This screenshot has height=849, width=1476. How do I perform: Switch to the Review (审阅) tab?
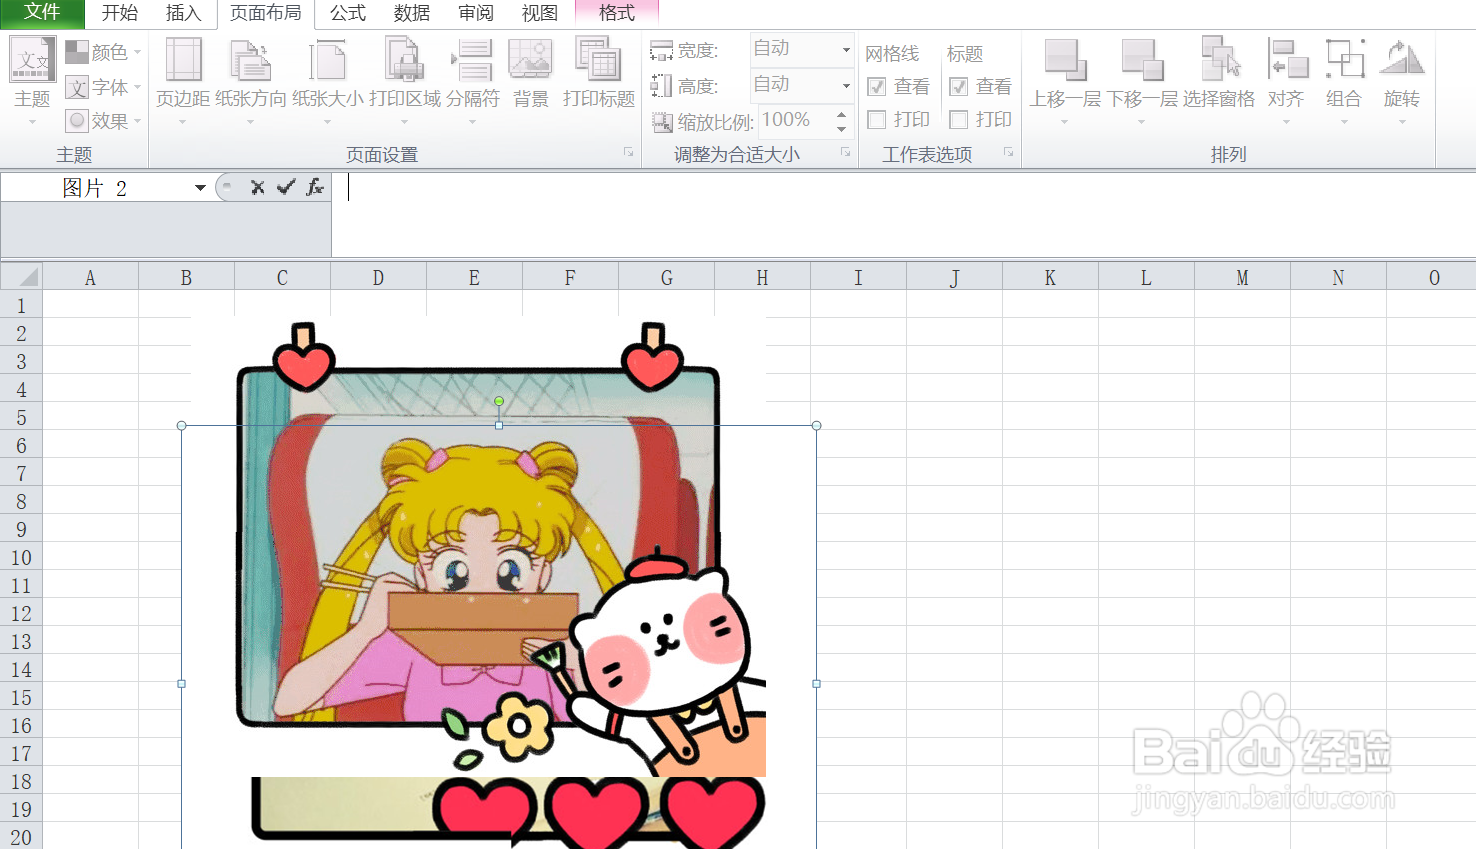(x=476, y=13)
